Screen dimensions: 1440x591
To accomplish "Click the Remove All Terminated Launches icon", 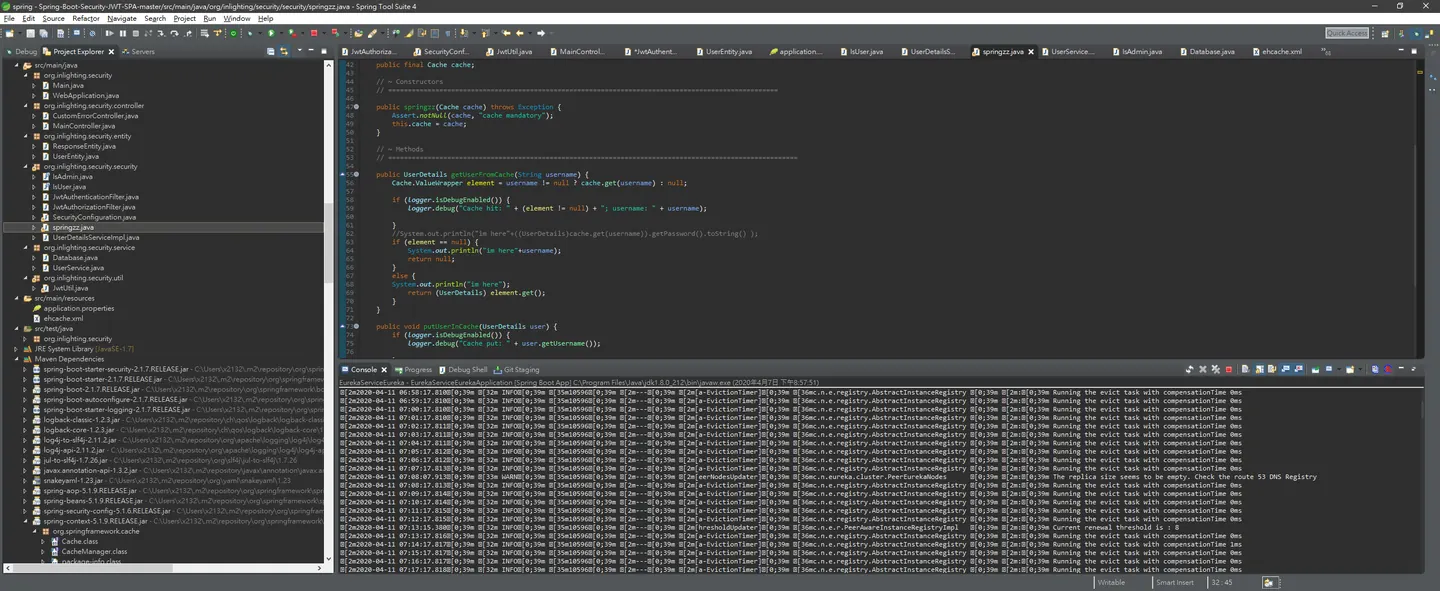I will (1216, 369).
